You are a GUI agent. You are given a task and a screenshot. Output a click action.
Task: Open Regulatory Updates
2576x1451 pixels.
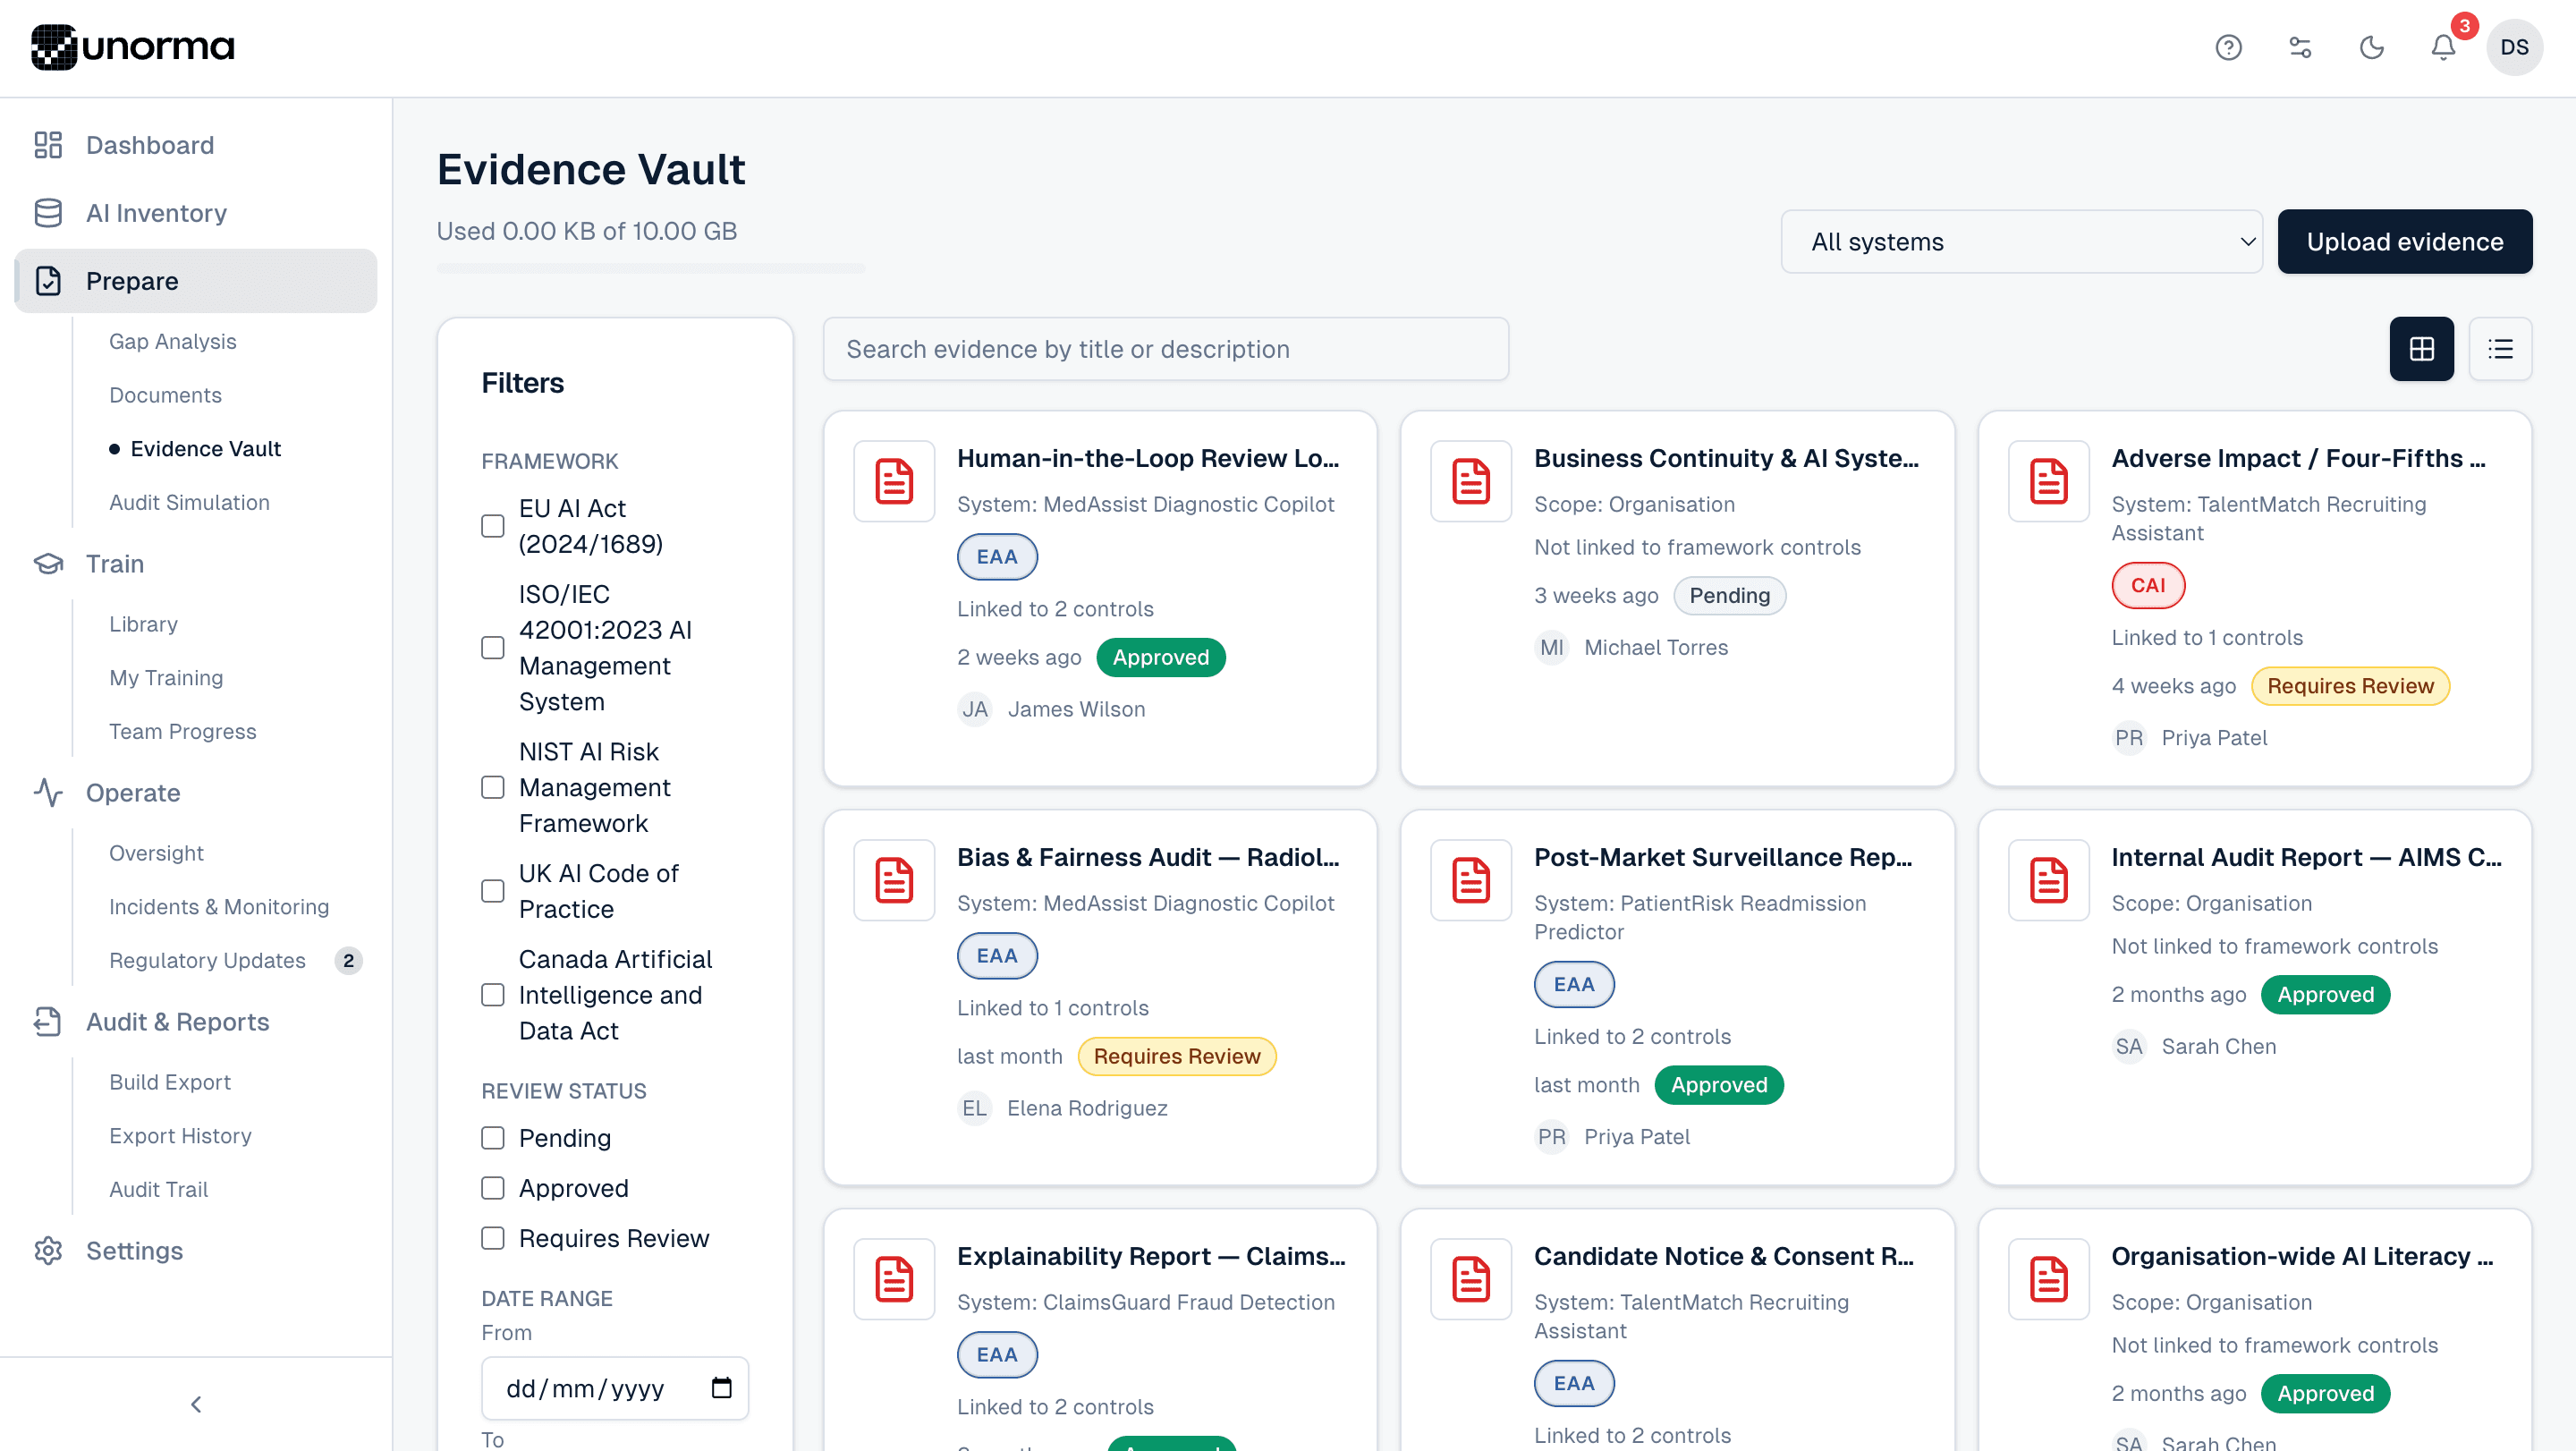tap(207, 961)
